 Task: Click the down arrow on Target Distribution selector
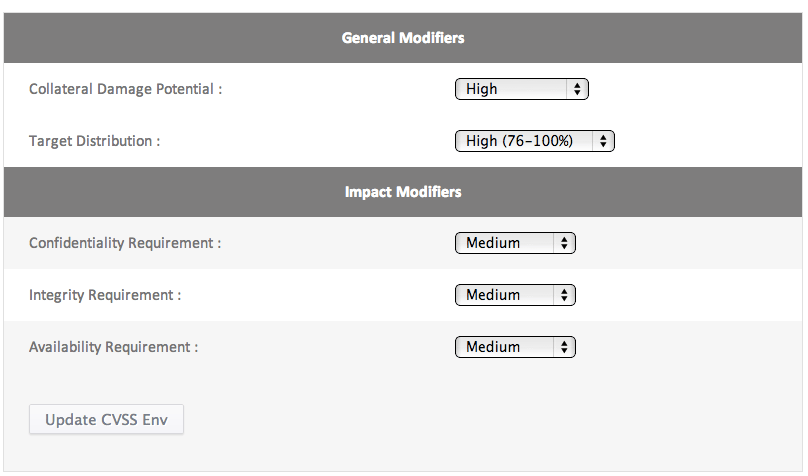pos(603,145)
